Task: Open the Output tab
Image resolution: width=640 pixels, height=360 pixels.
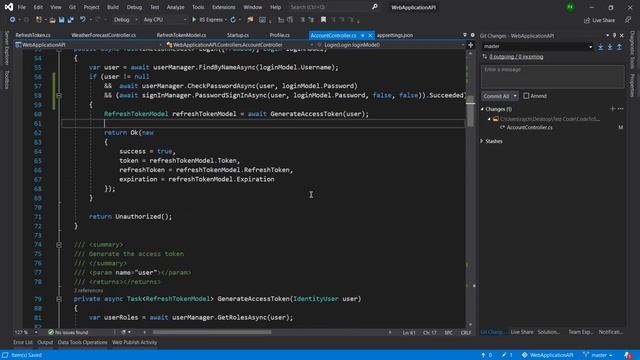Action: 45,342
